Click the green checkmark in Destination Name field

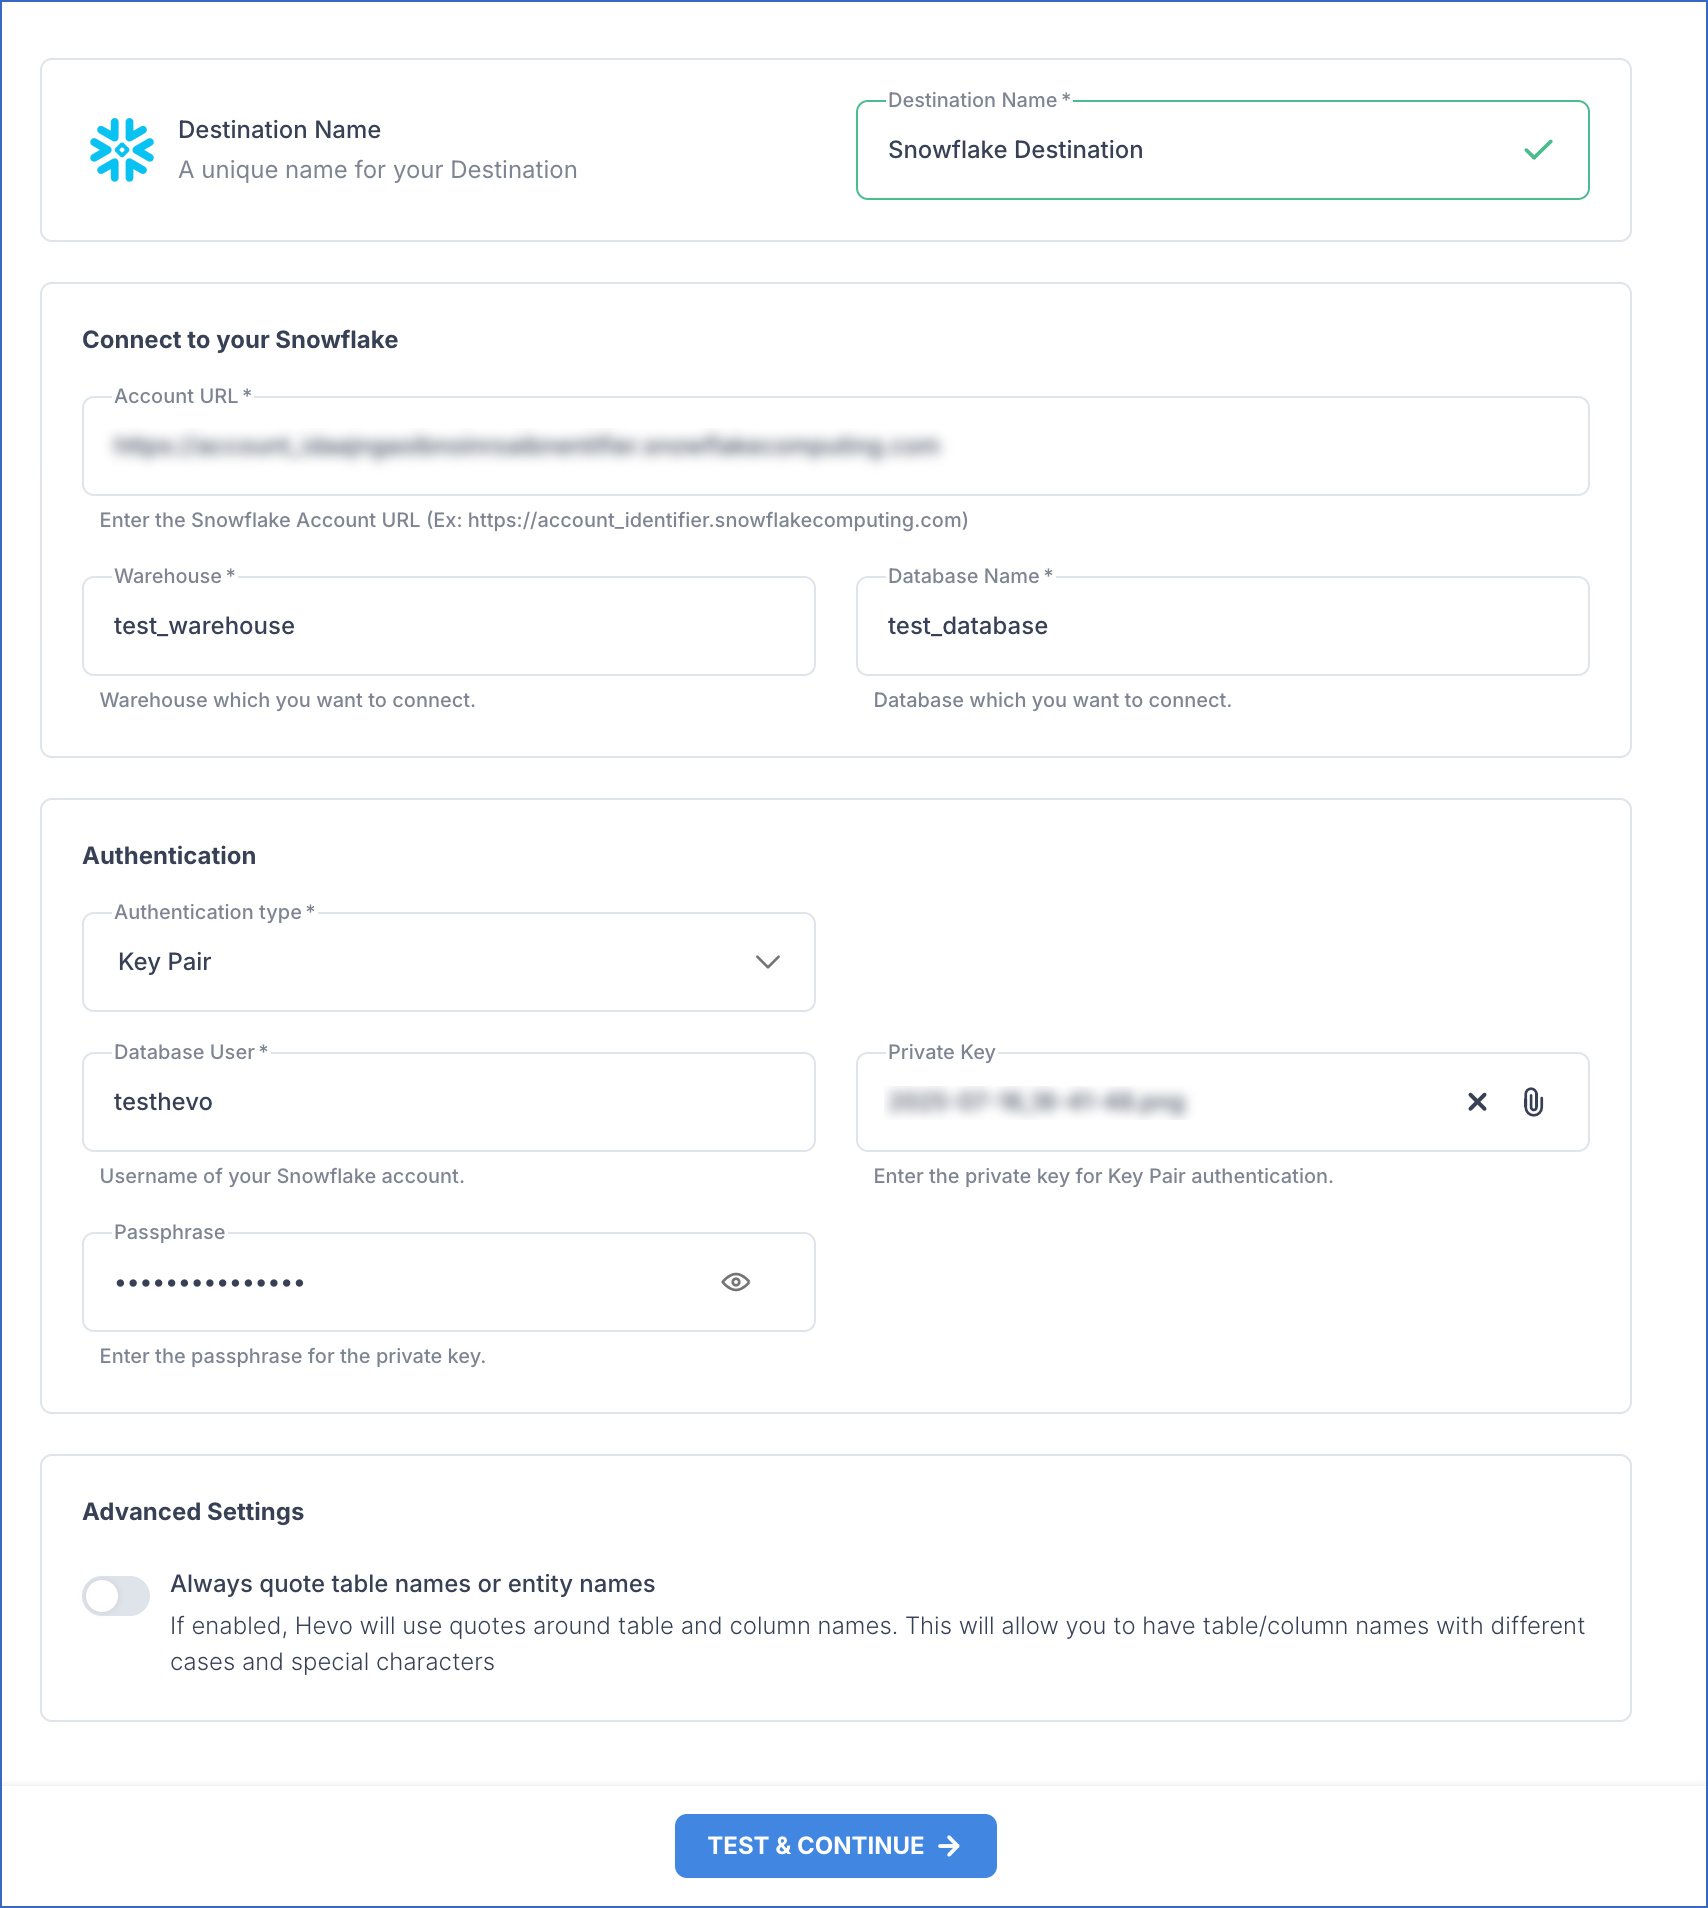coord(1537,149)
